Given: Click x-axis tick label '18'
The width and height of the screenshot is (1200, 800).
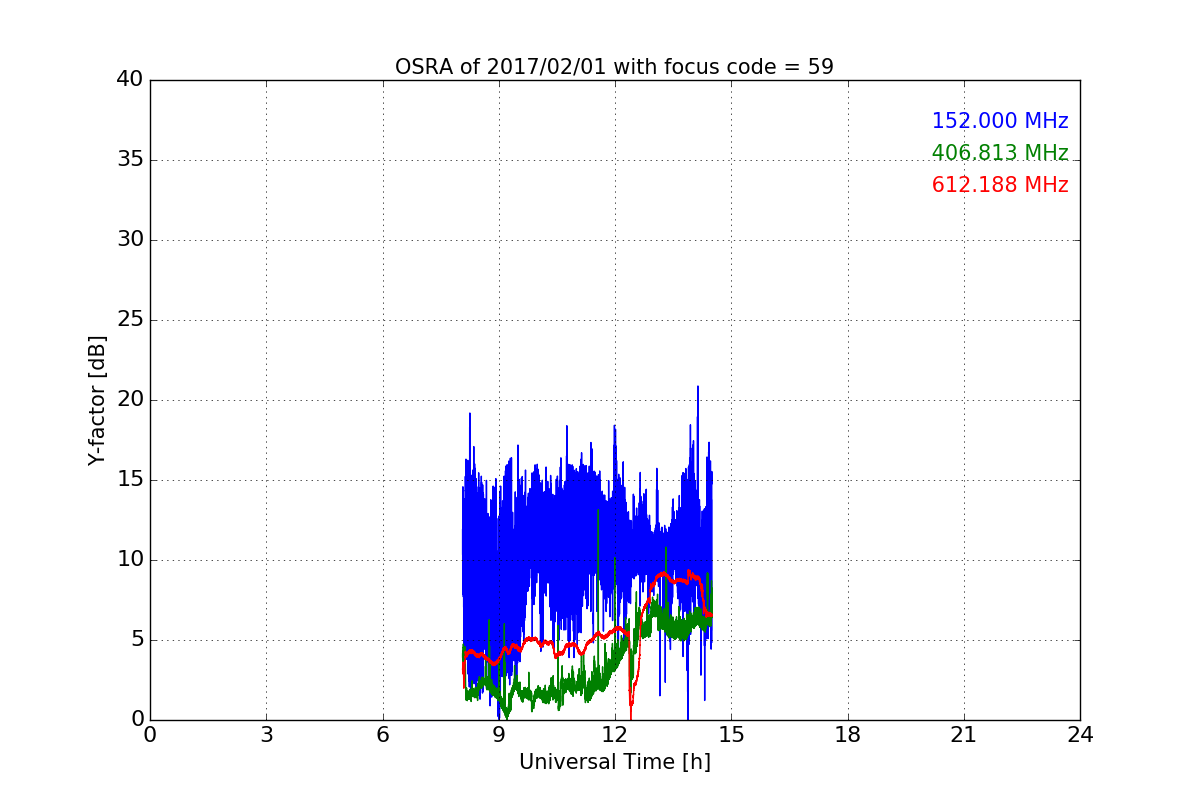Looking at the screenshot, I should 848,735.
